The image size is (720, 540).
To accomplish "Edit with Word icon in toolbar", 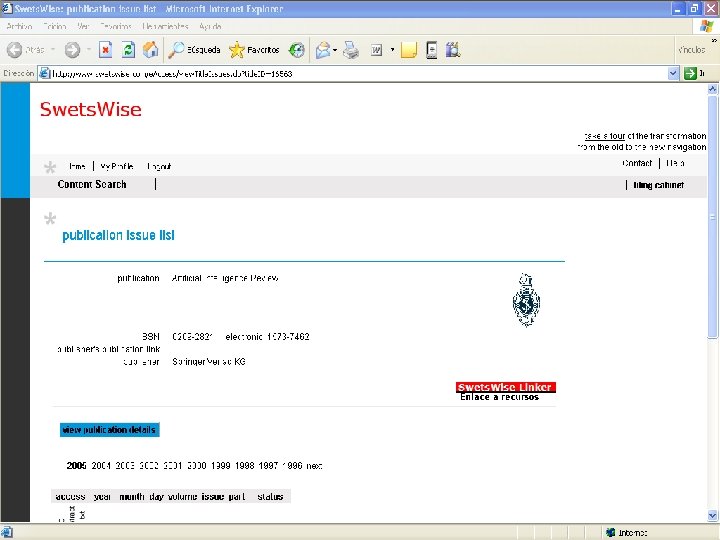I will (377, 50).
